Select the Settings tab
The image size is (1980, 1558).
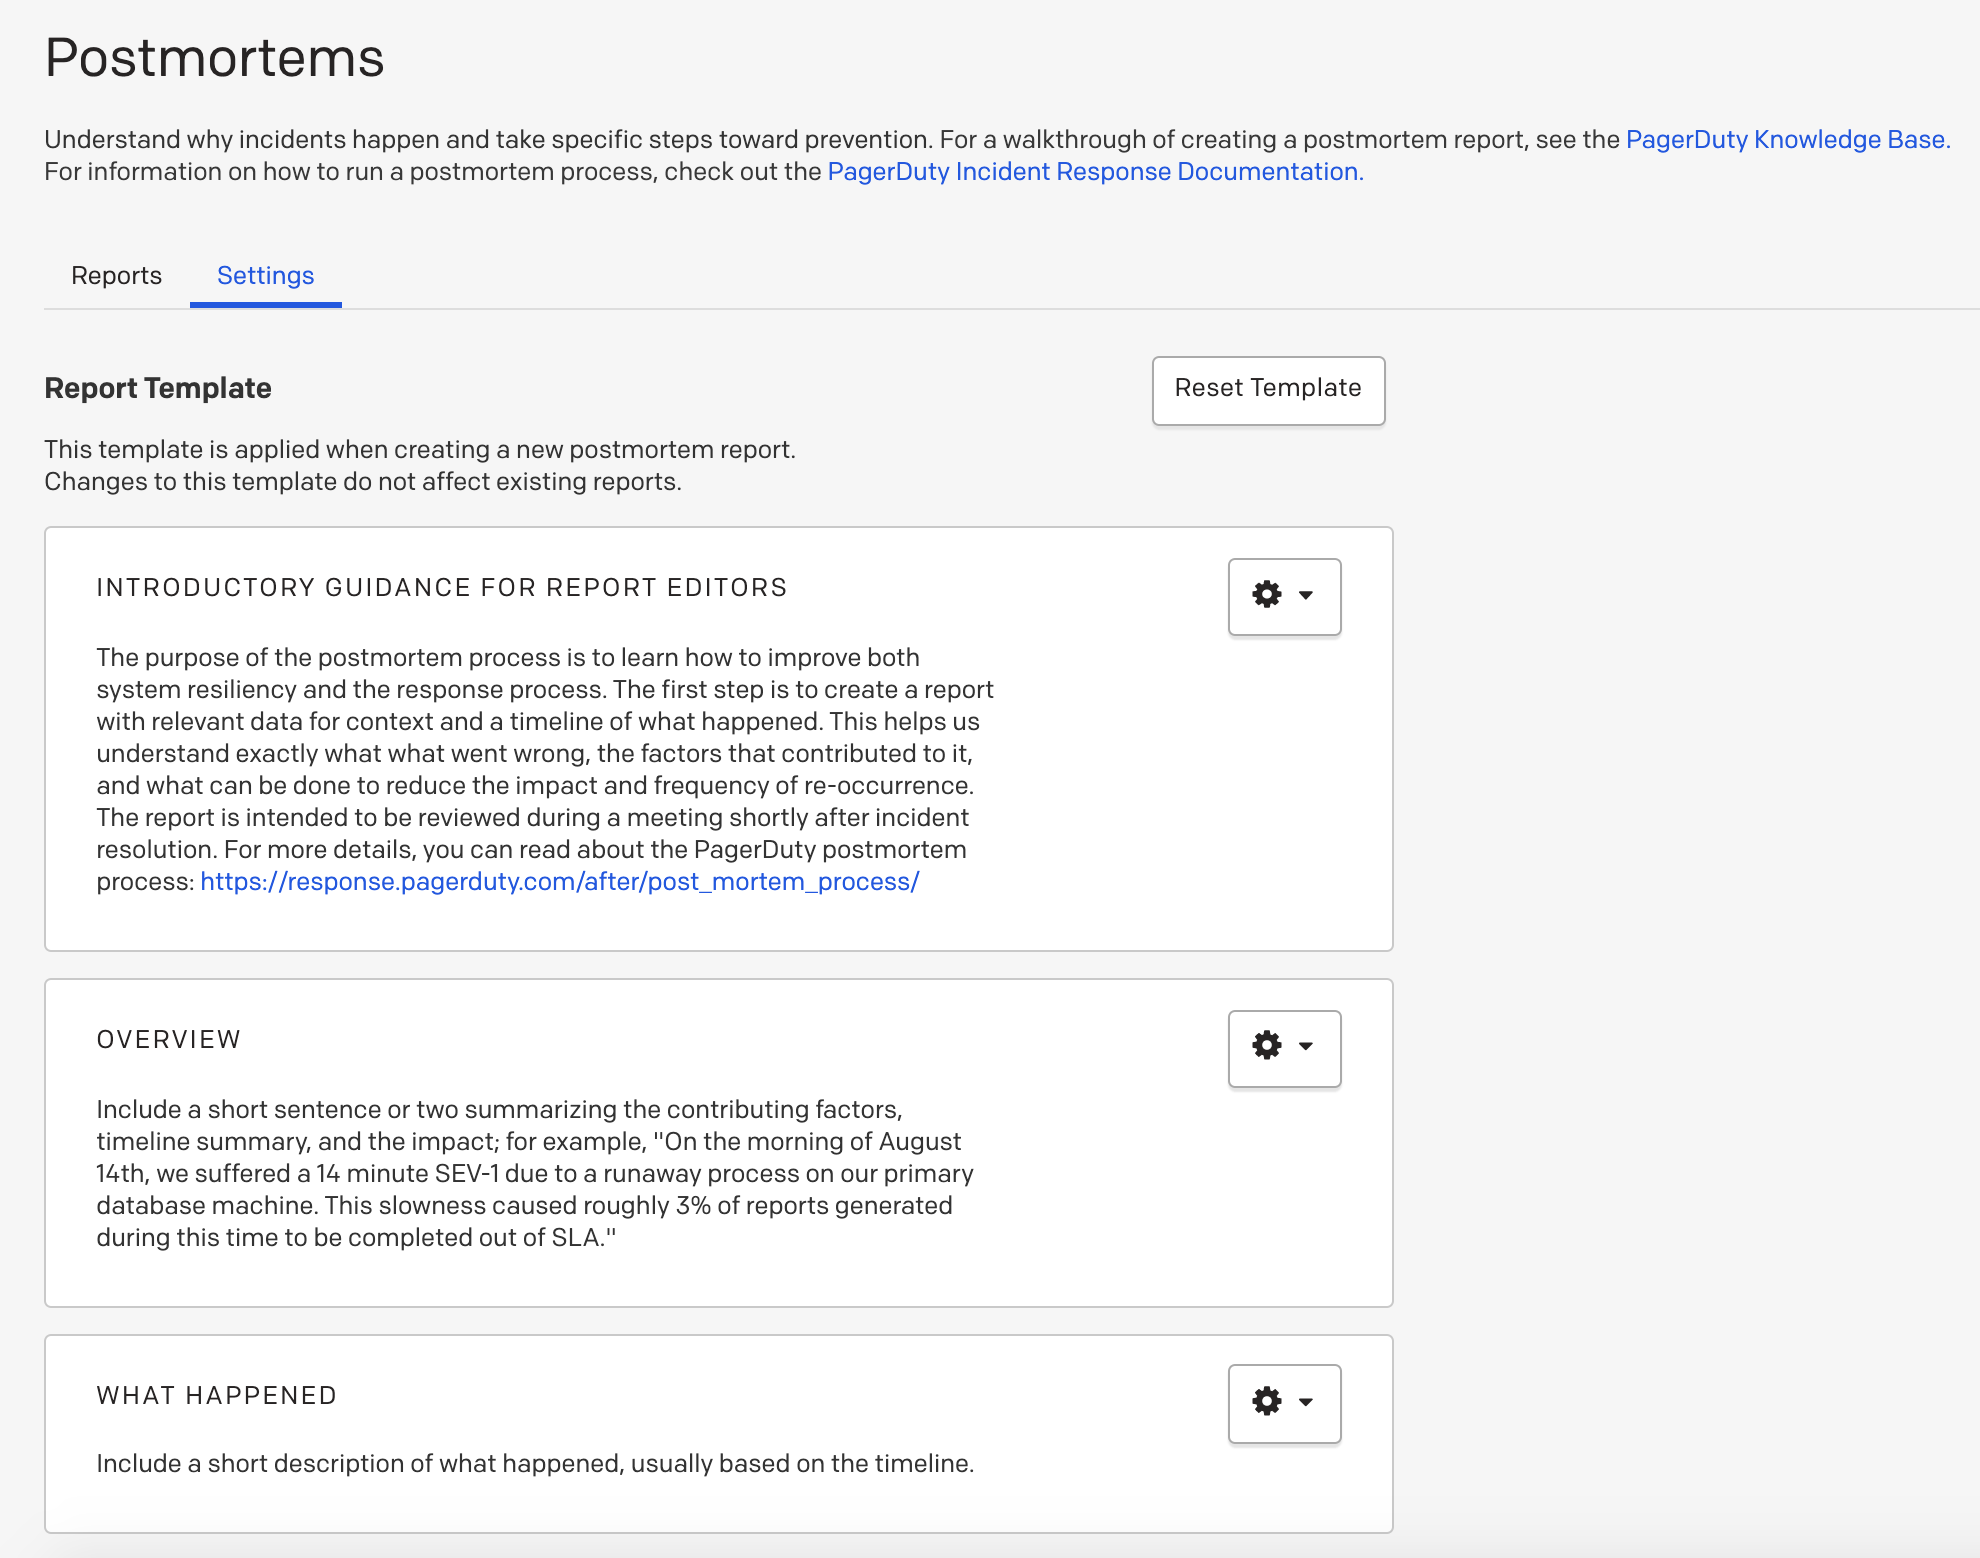pyautogui.click(x=265, y=276)
